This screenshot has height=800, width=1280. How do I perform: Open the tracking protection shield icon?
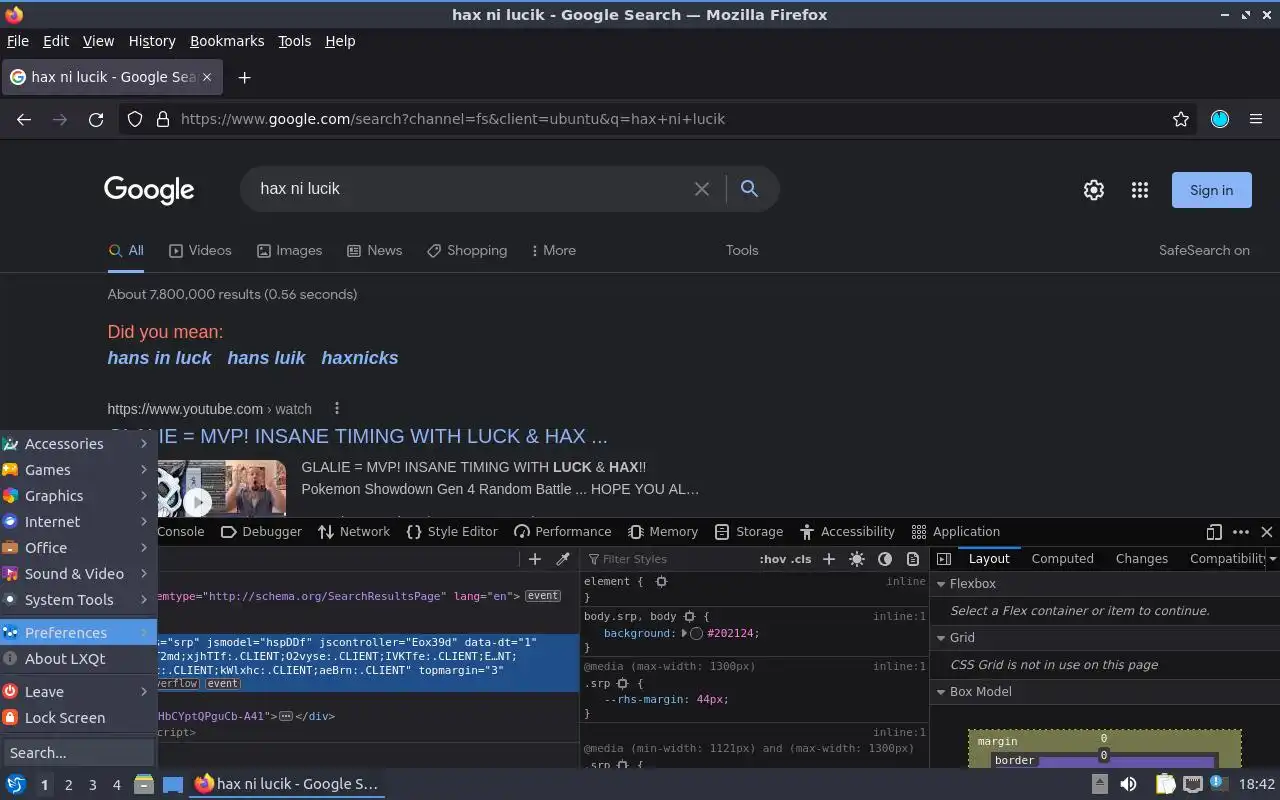(135, 119)
